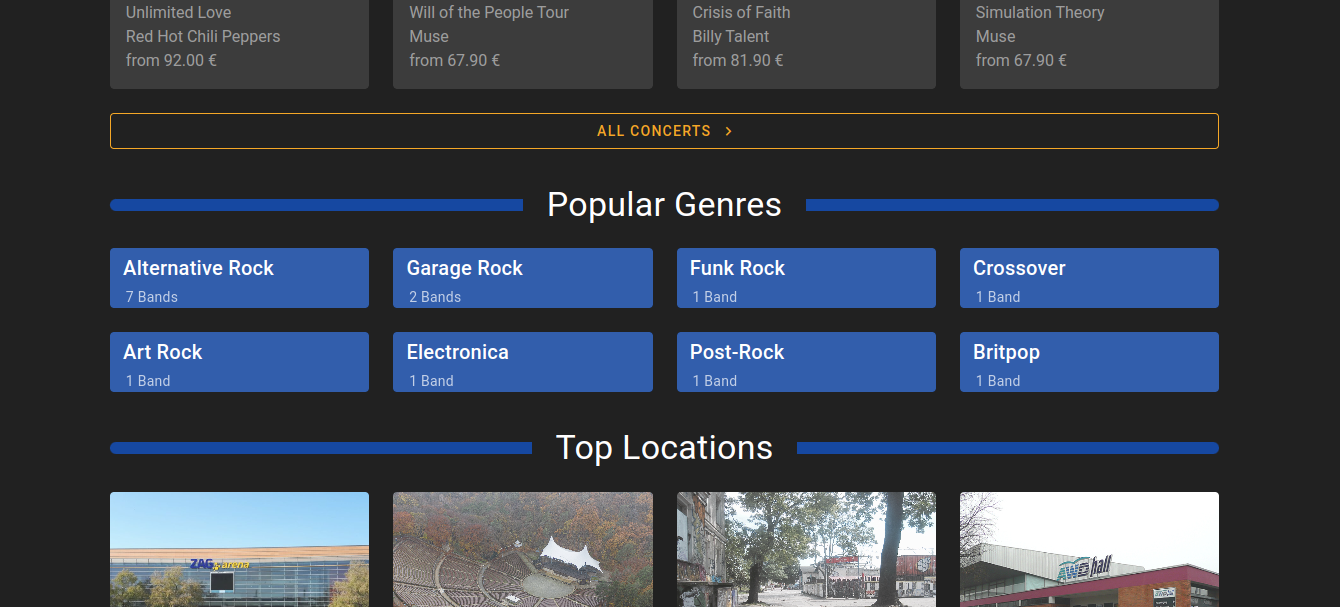The width and height of the screenshot is (1340, 607).
Task: Click the Crossover genre card
Action: coord(1089,278)
